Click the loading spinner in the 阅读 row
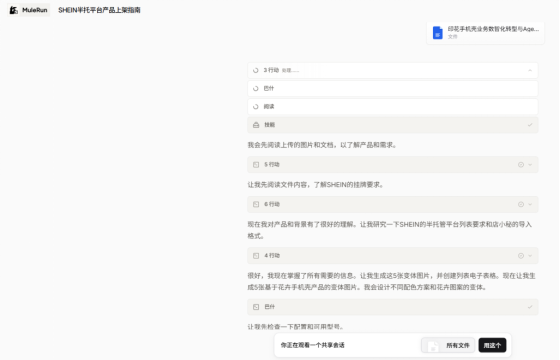The height and width of the screenshot is (360, 560). (x=256, y=106)
